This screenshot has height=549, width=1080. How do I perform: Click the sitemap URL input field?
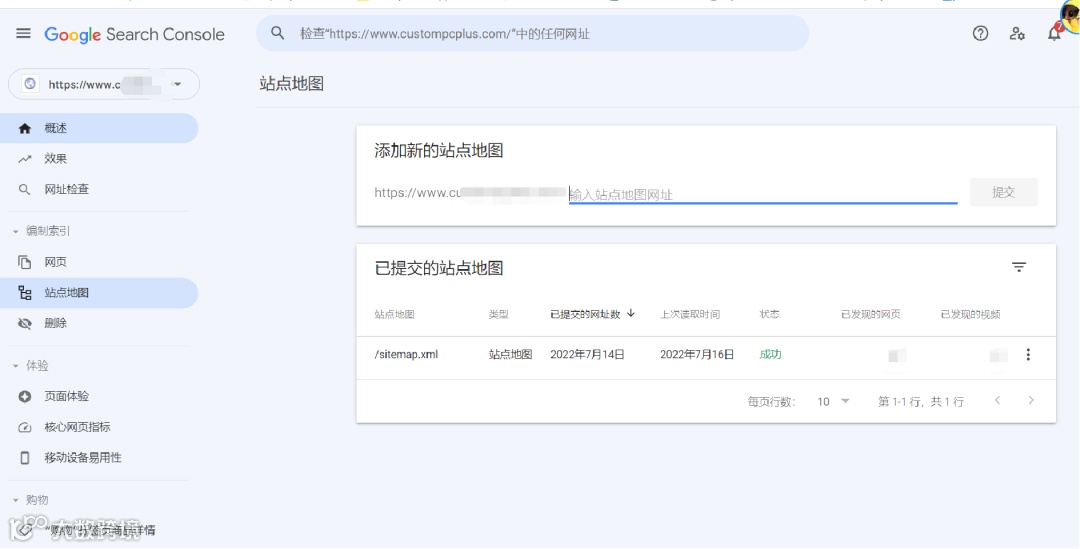click(x=762, y=194)
